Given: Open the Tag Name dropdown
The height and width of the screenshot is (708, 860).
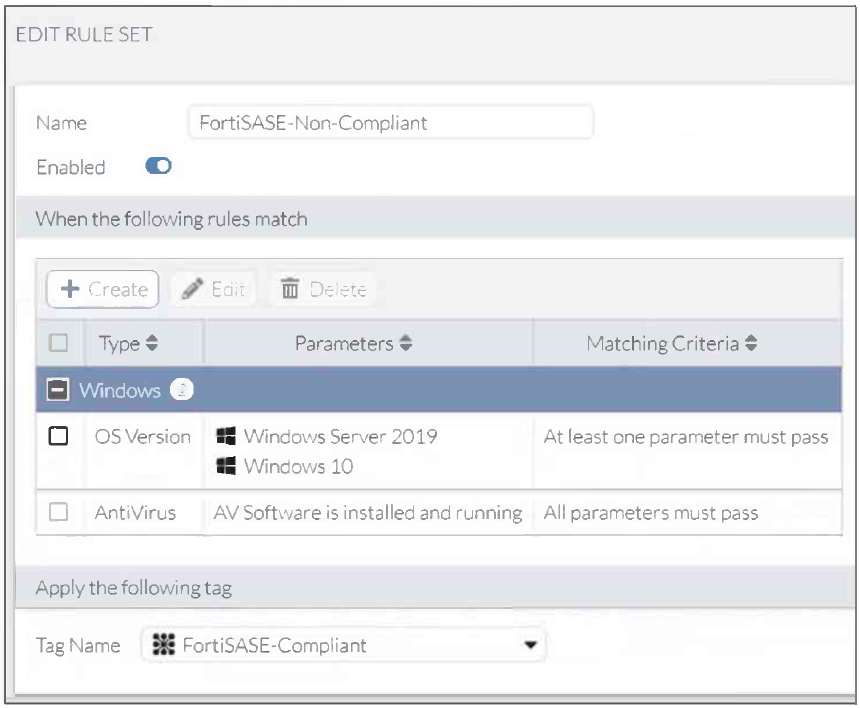Looking at the screenshot, I should (x=530, y=645).
